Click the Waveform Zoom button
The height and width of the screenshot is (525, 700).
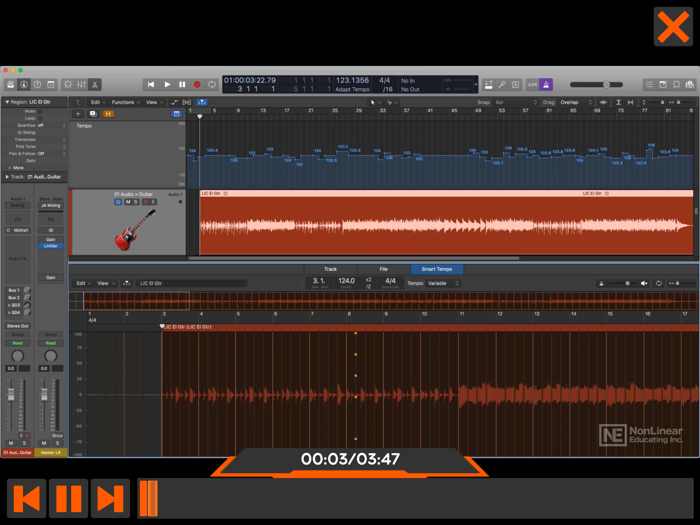pyautogui.click(x=603, y=102)
